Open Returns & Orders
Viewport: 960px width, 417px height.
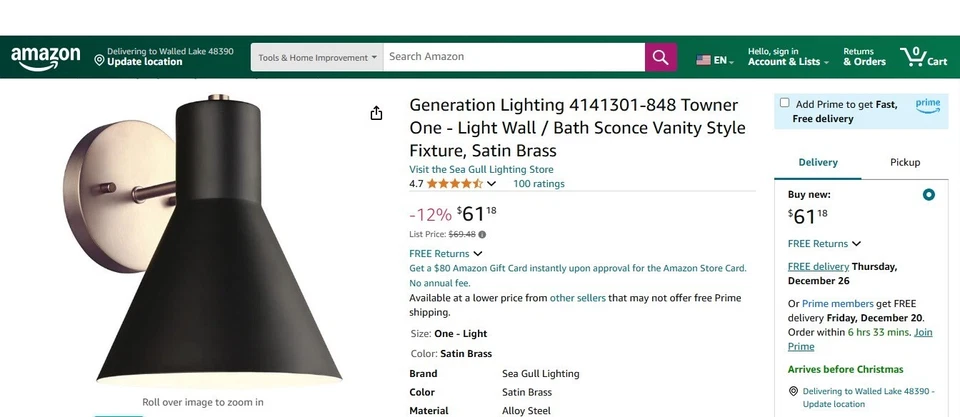pos(864,57)
